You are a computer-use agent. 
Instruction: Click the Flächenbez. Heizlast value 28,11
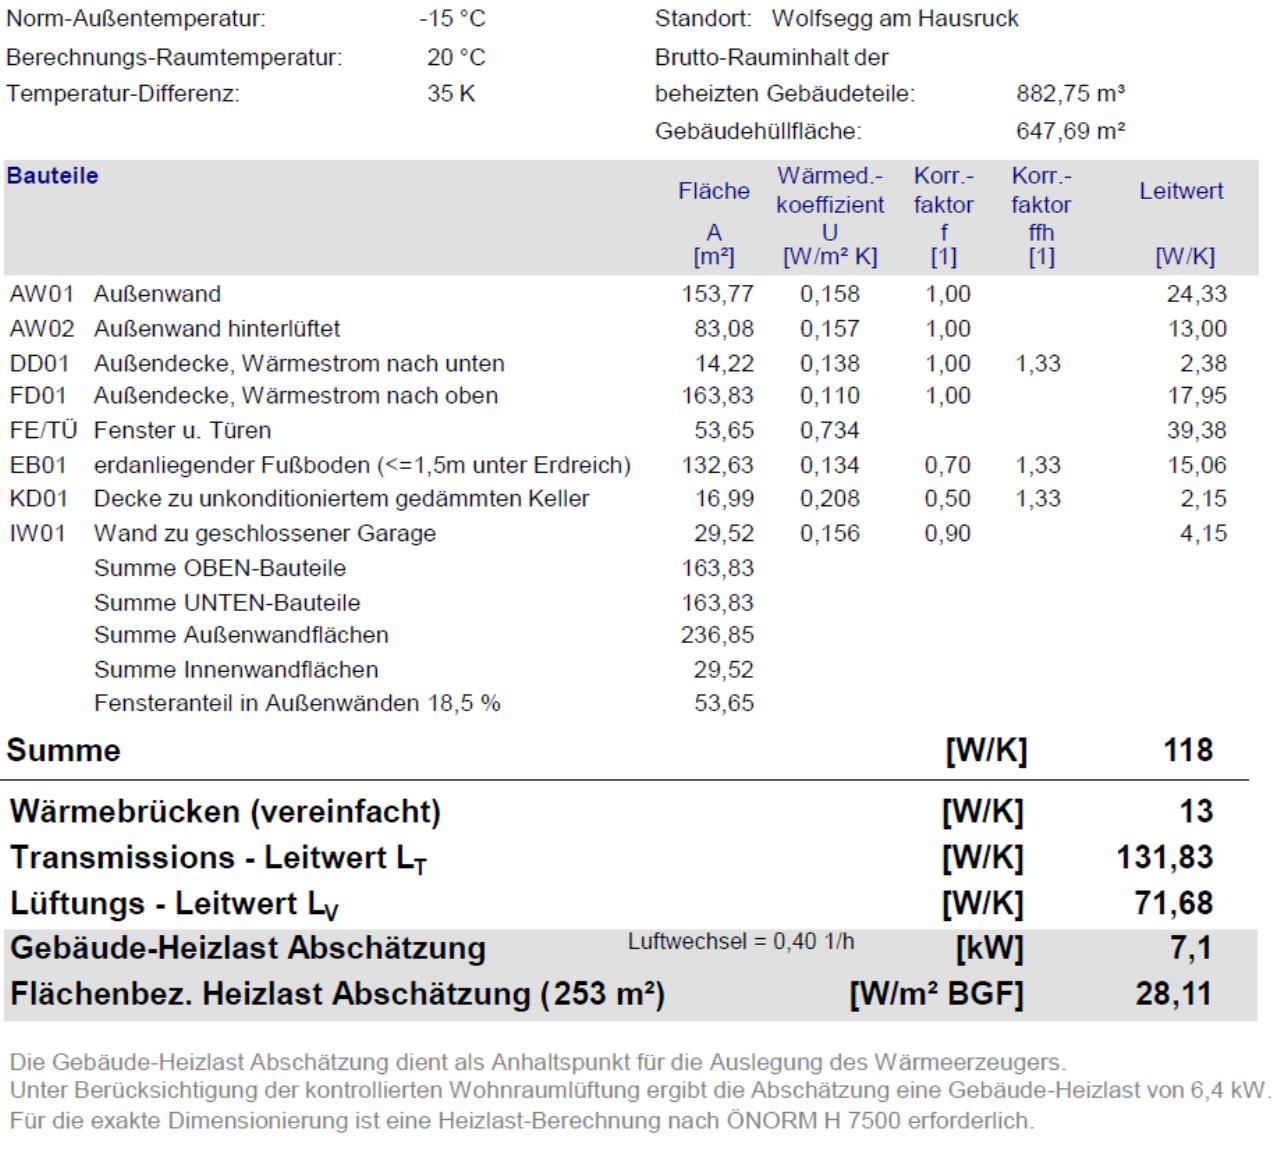click(1173, 994)
